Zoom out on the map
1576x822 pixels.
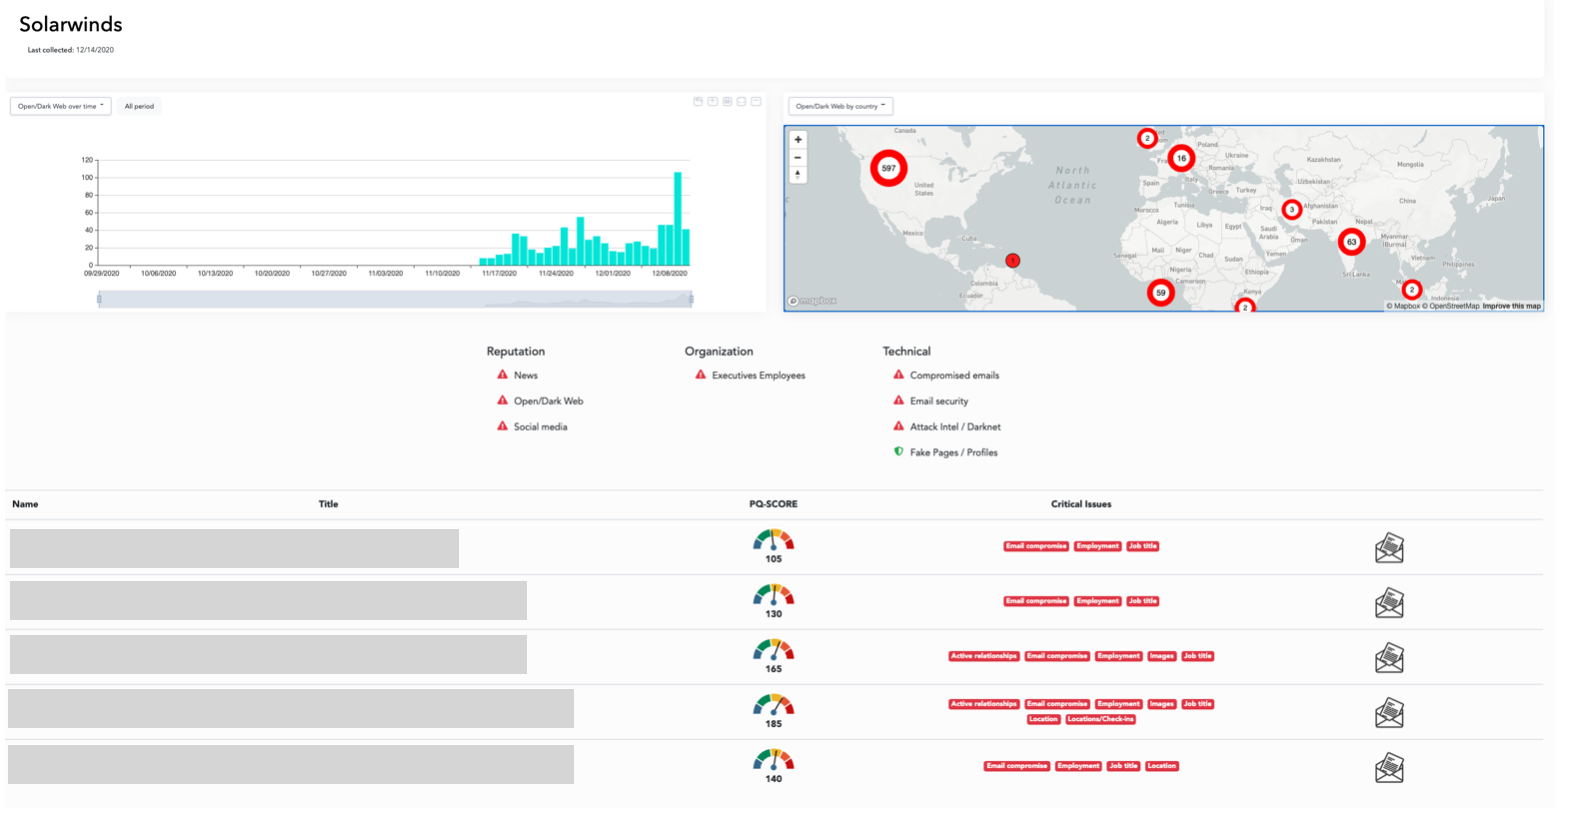click(798, 157)
